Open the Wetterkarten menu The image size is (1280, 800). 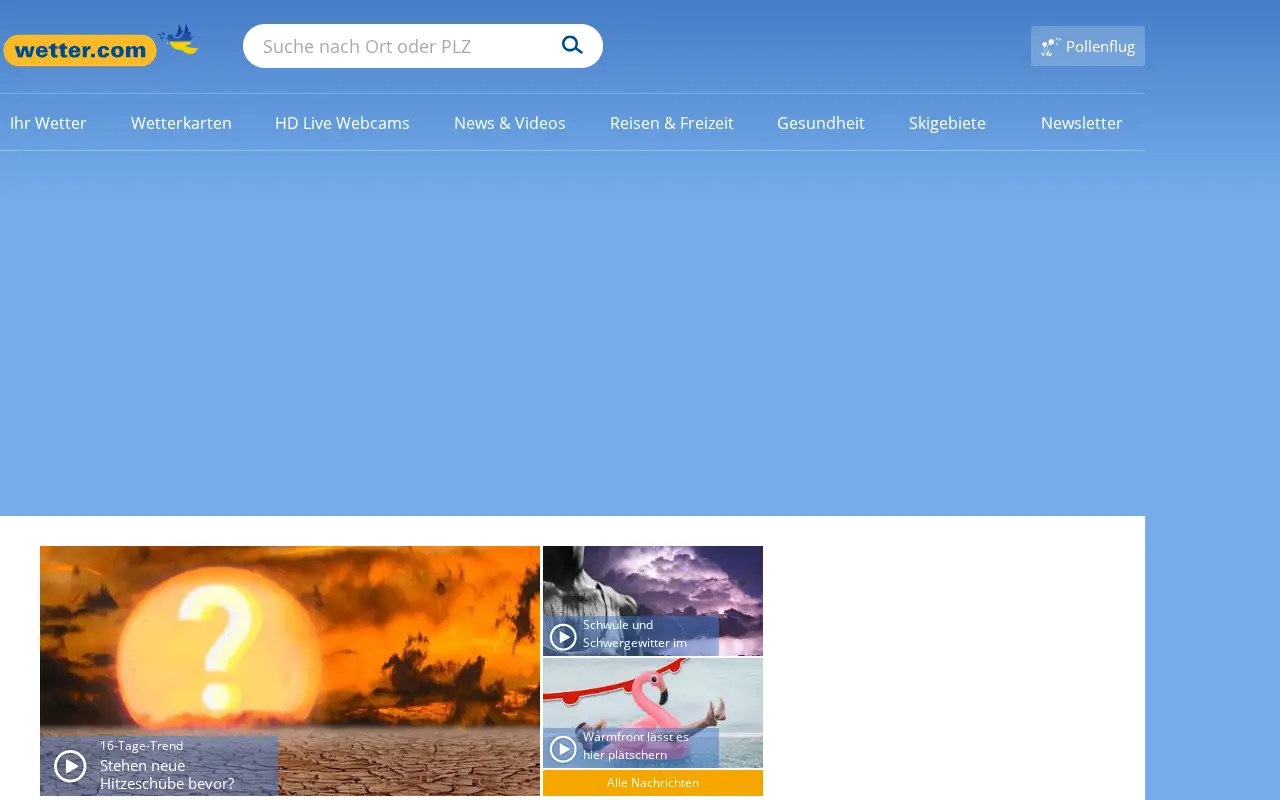pos(181,123)
